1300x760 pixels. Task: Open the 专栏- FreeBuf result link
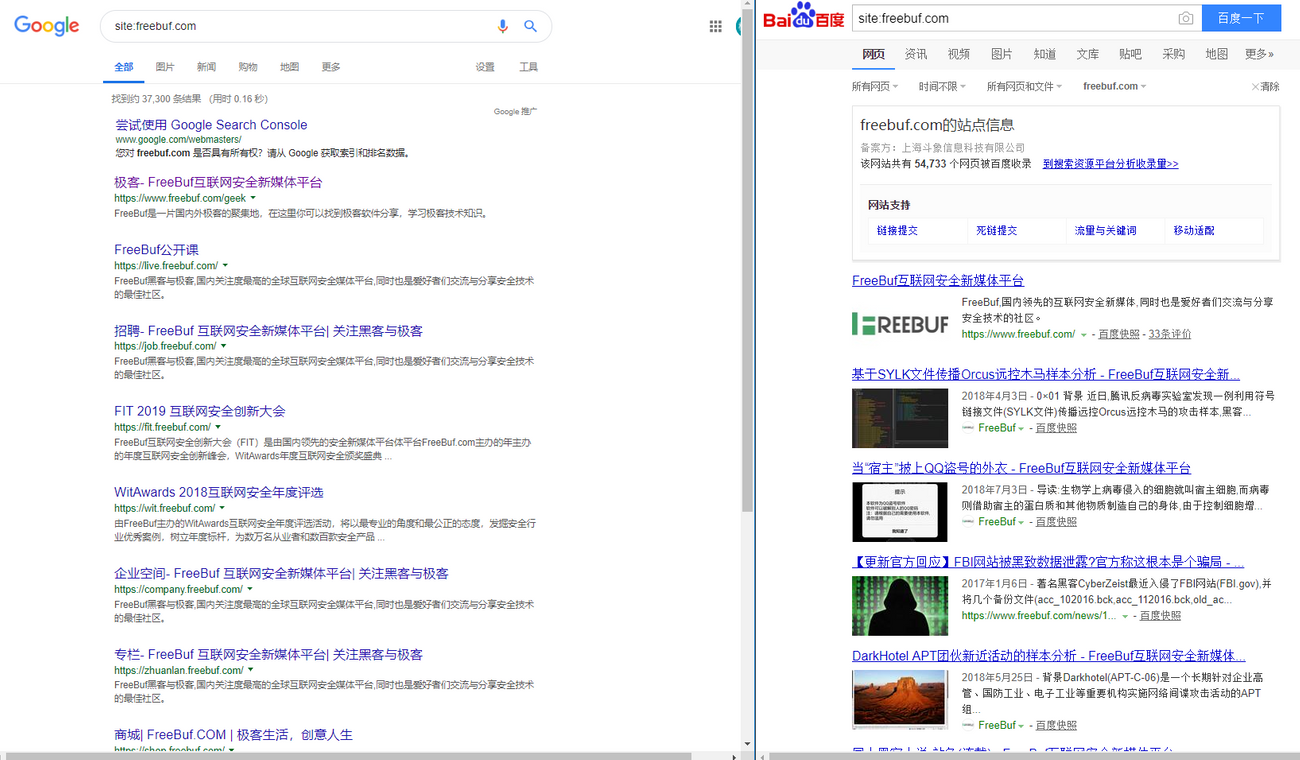click(268, 654)
